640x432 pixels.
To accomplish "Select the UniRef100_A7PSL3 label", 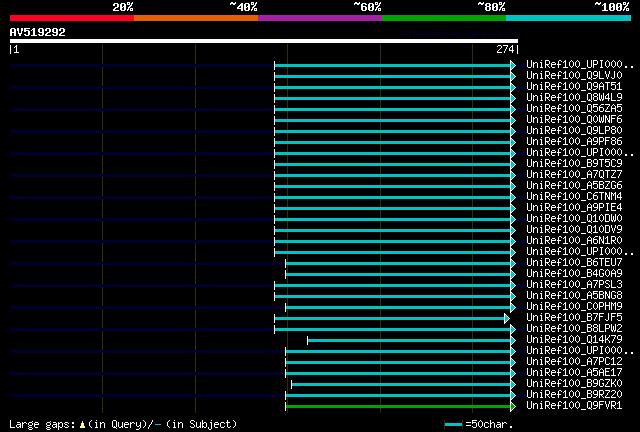I will click(x=574, y=285).
